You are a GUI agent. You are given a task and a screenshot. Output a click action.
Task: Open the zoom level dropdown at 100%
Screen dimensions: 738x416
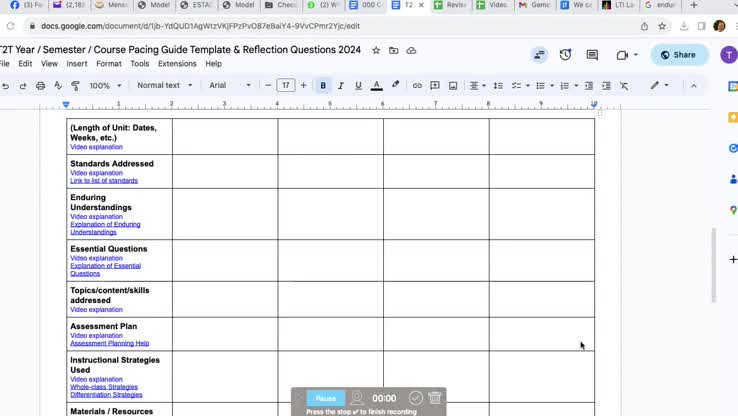[x=105, y=86]
